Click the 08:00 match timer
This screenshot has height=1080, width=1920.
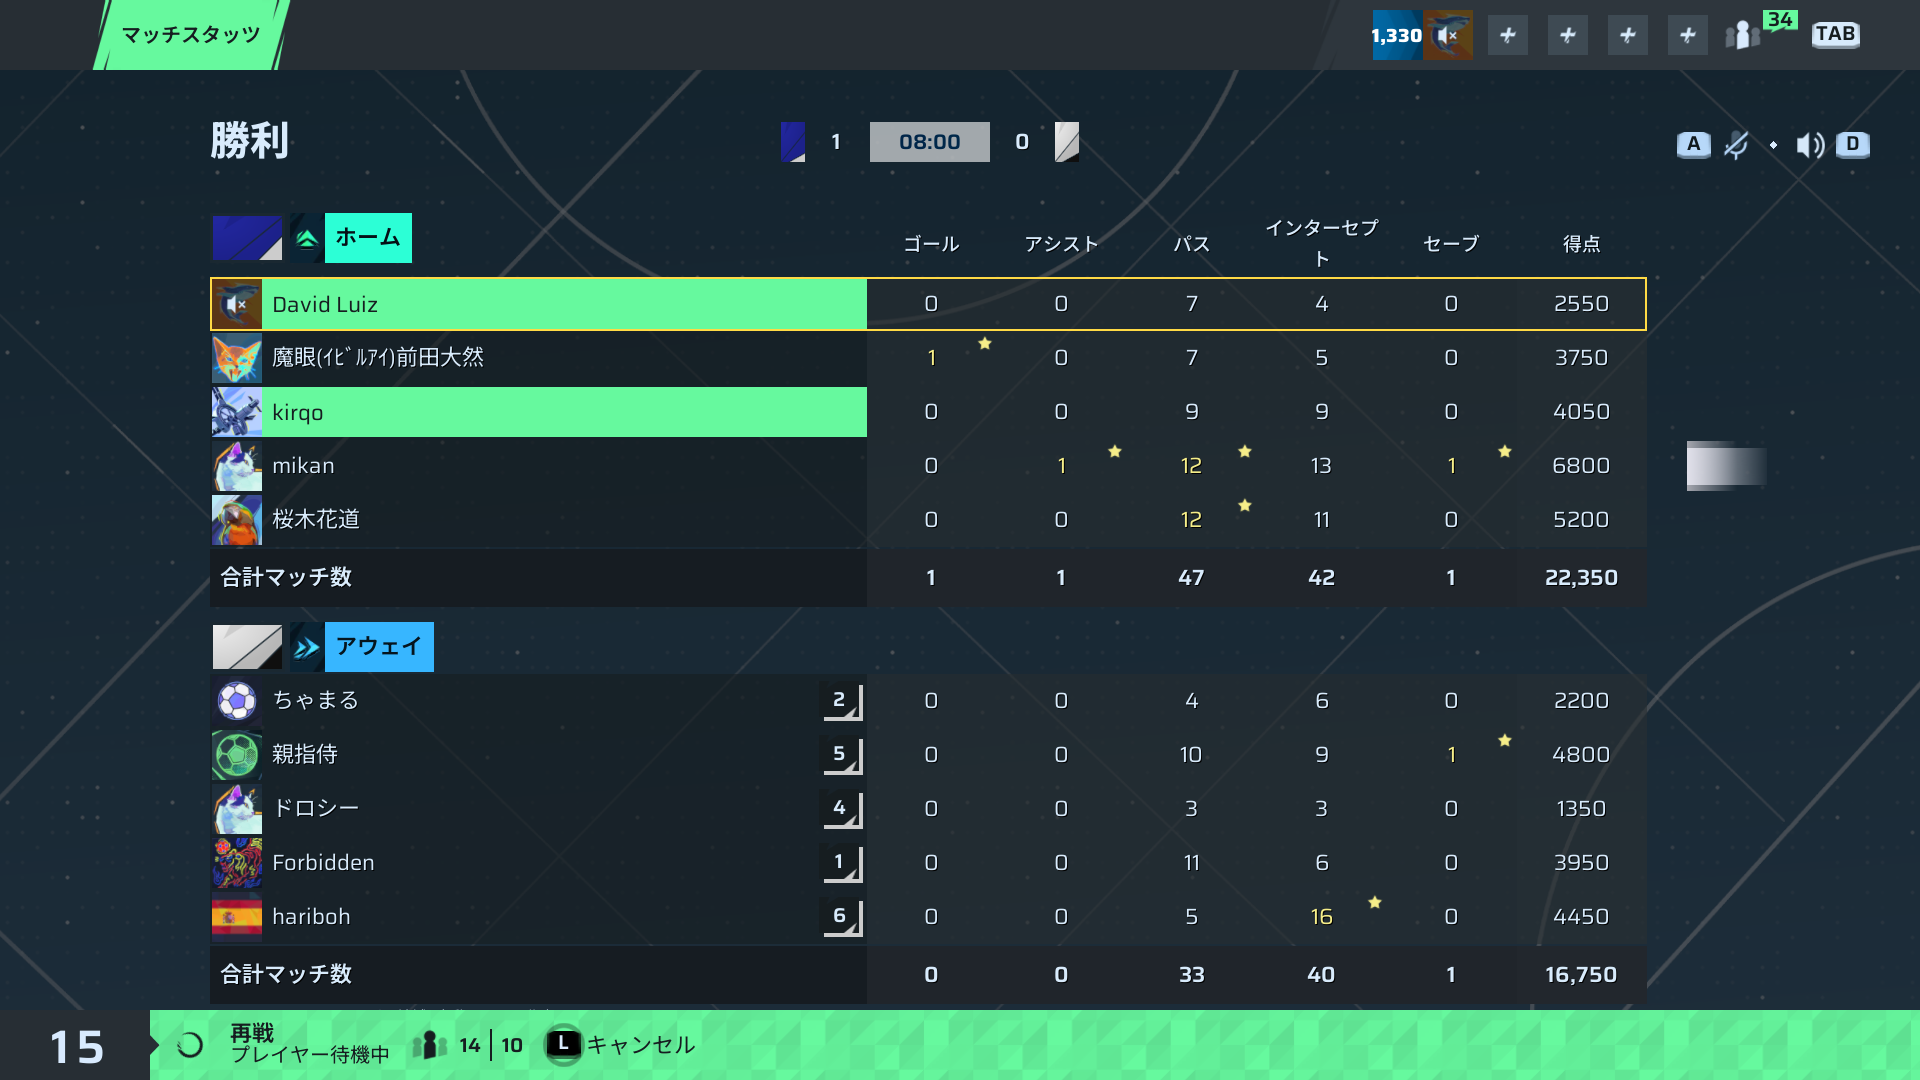click(929, 142)
